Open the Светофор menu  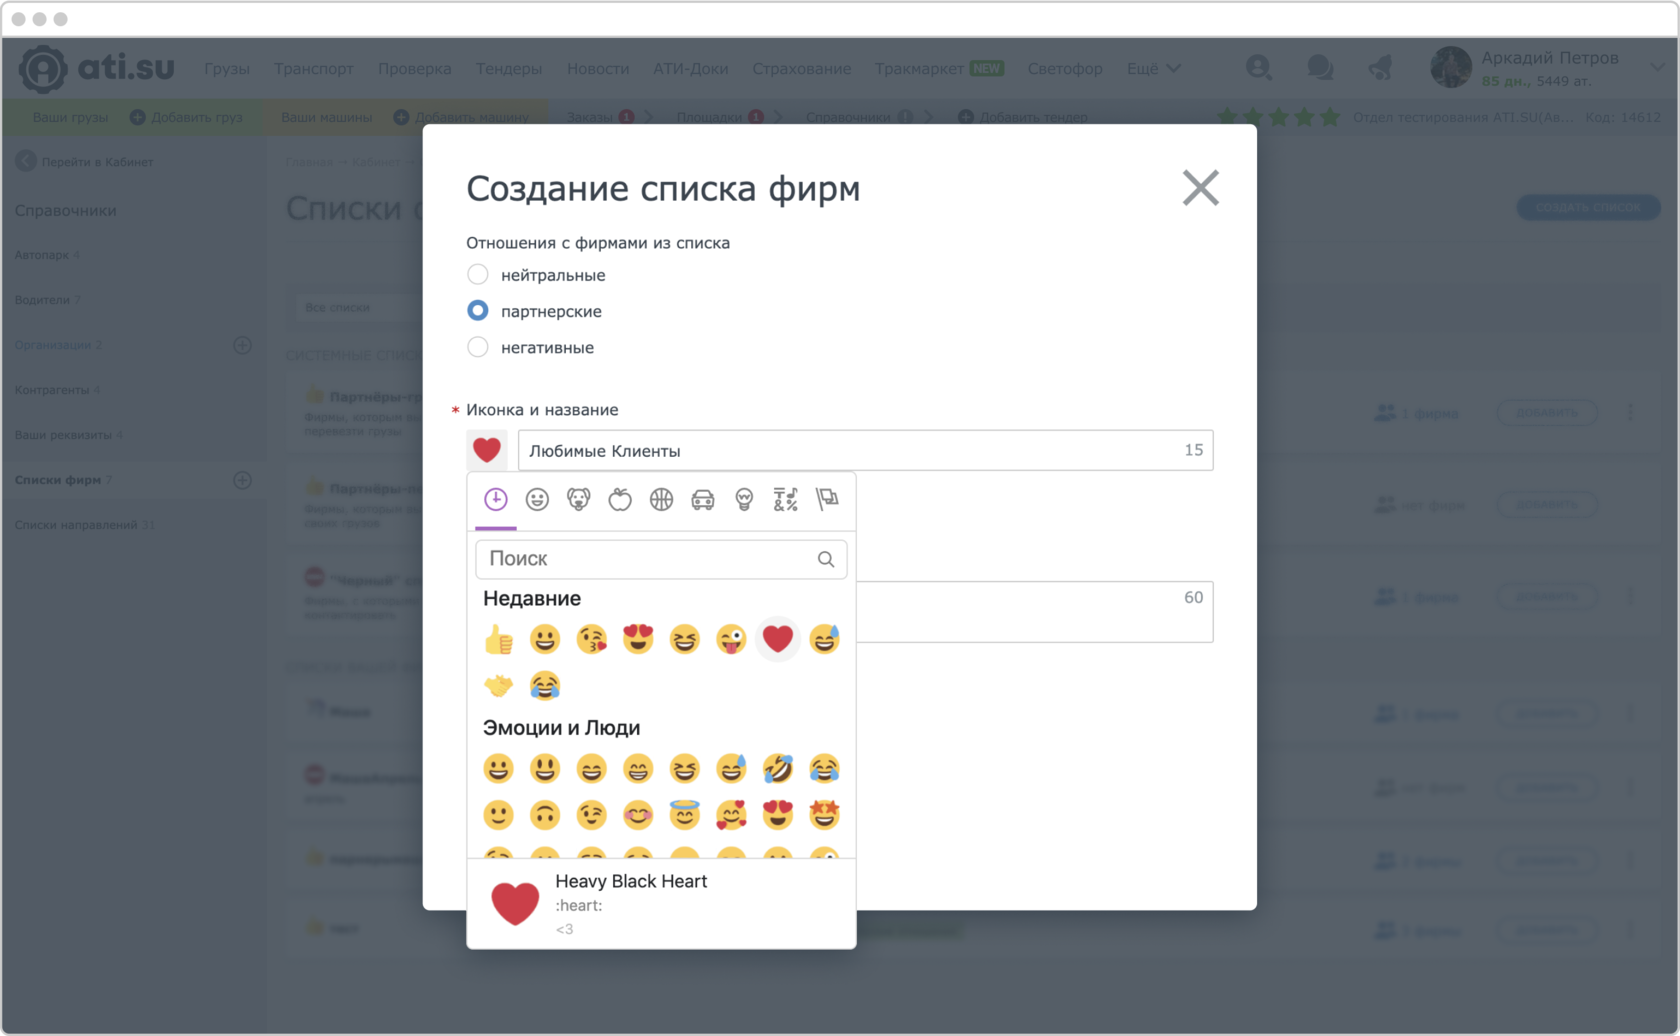(x=1065, y=69)
